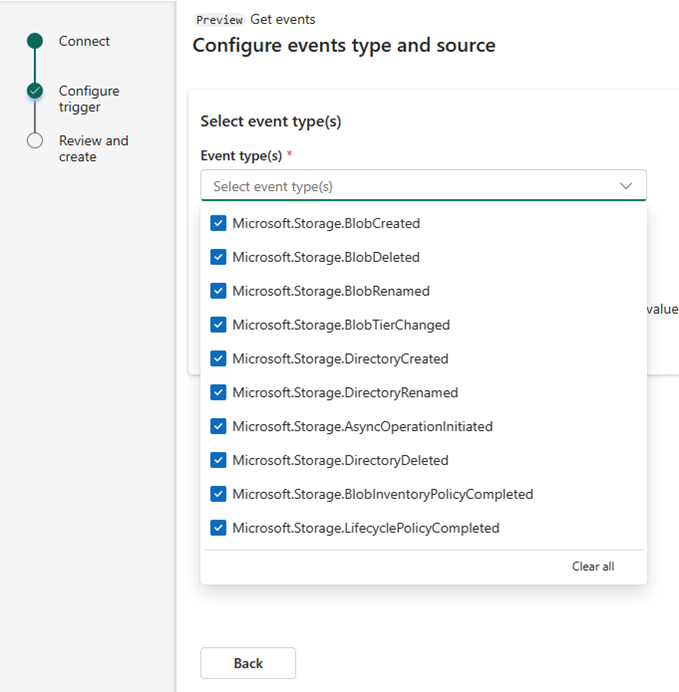679x692 pixels.
Task: Click the Review and create empty circle icon
Action: [x=35, y=141]
